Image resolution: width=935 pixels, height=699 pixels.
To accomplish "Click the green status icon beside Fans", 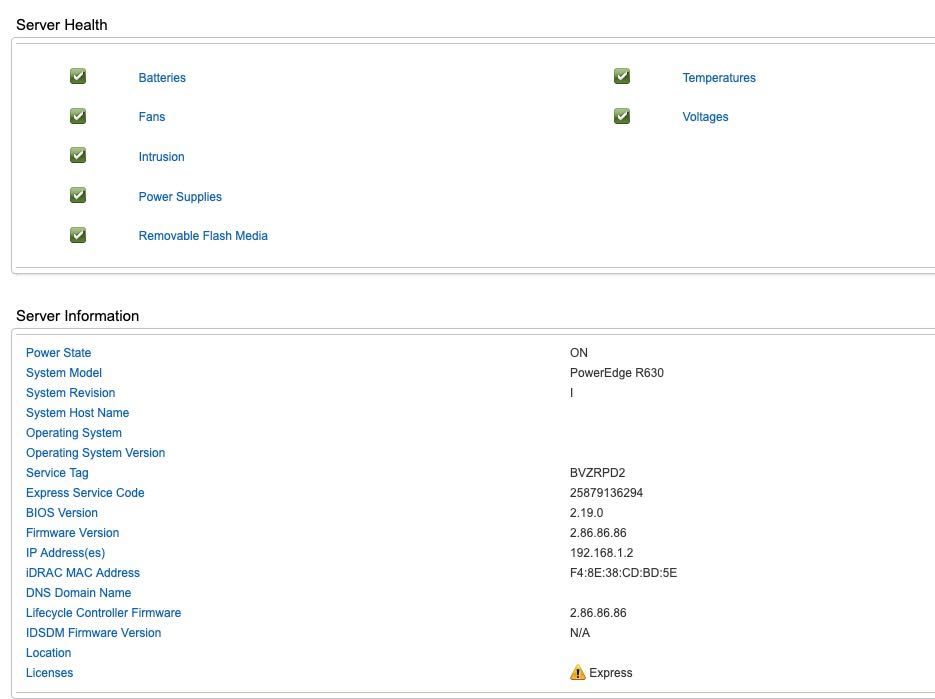I will point(78,116).
